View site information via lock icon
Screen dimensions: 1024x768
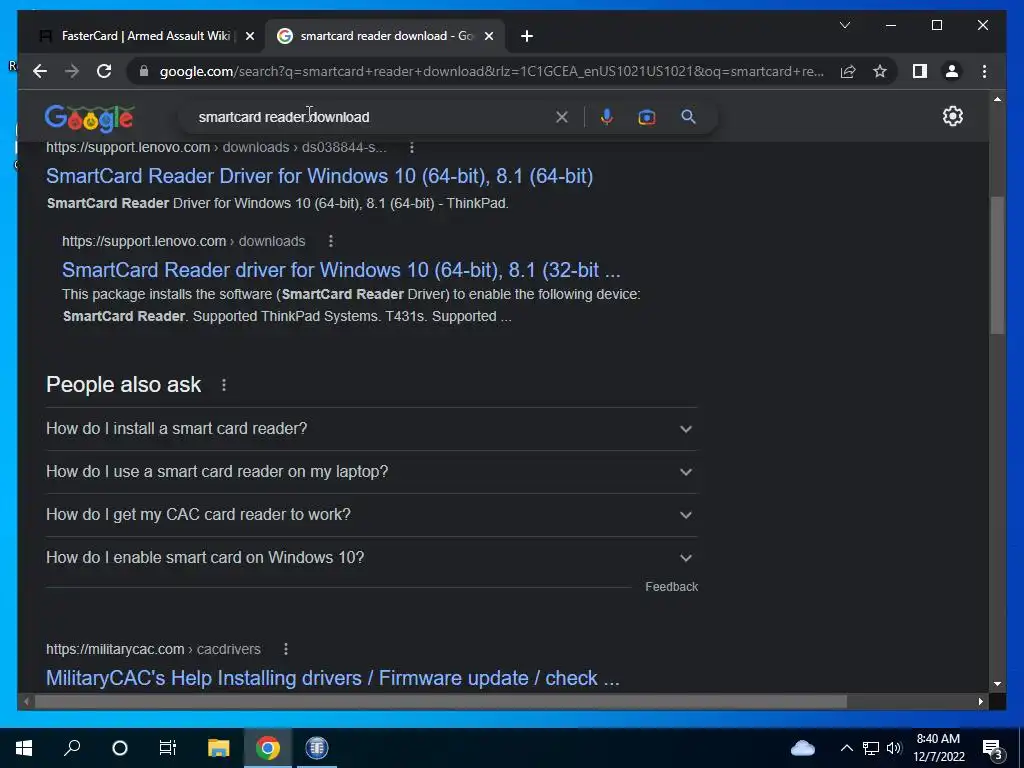click(x=144, y=71)
